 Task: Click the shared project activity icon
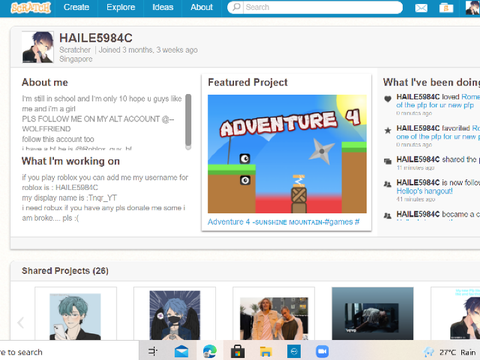[x=387, y=161]
